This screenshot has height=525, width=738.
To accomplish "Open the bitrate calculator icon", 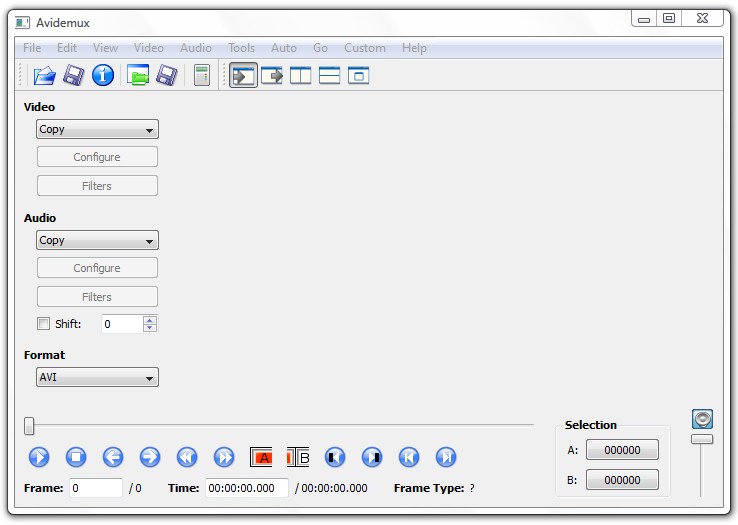I will (x=201, y=75).
